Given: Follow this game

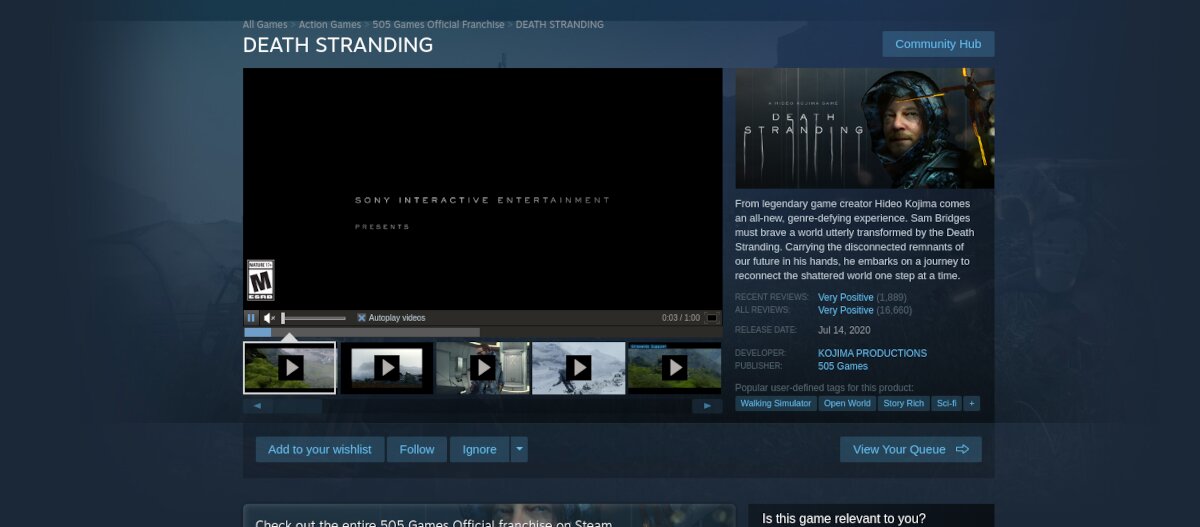Looking at the screenshot, I should (x=417, y=450).
